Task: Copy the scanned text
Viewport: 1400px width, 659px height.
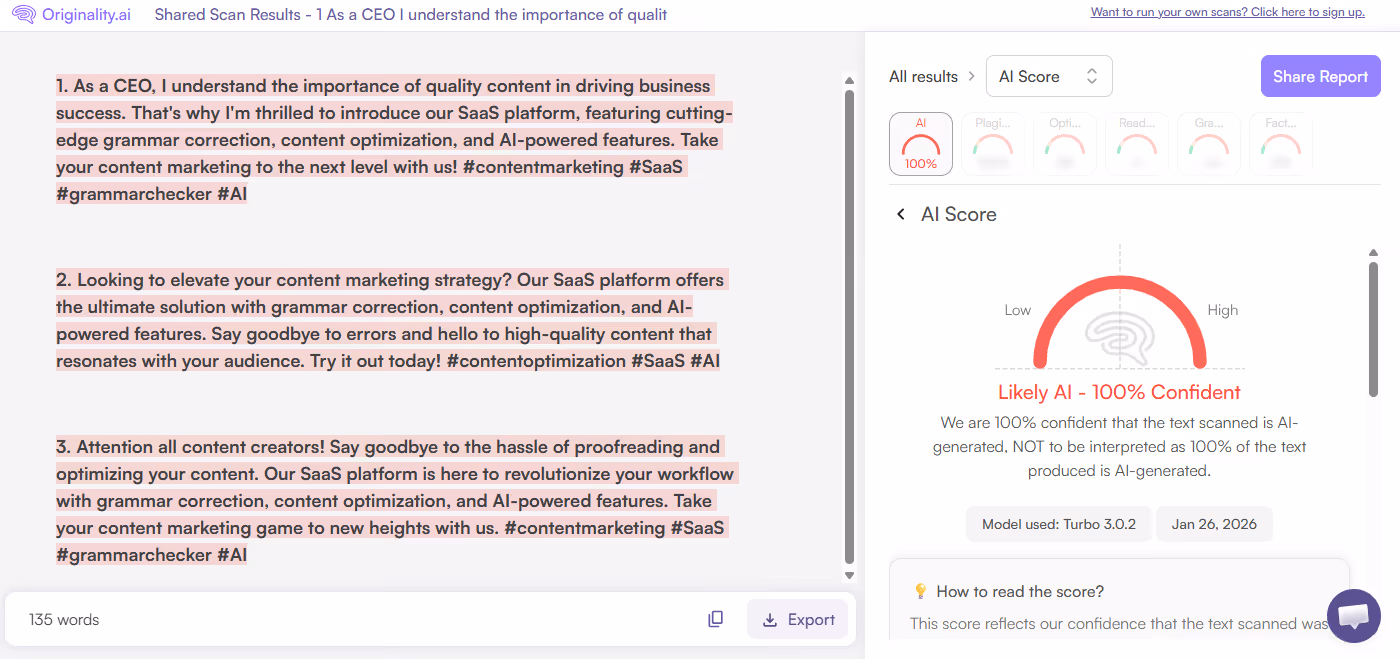Action: 715,619
